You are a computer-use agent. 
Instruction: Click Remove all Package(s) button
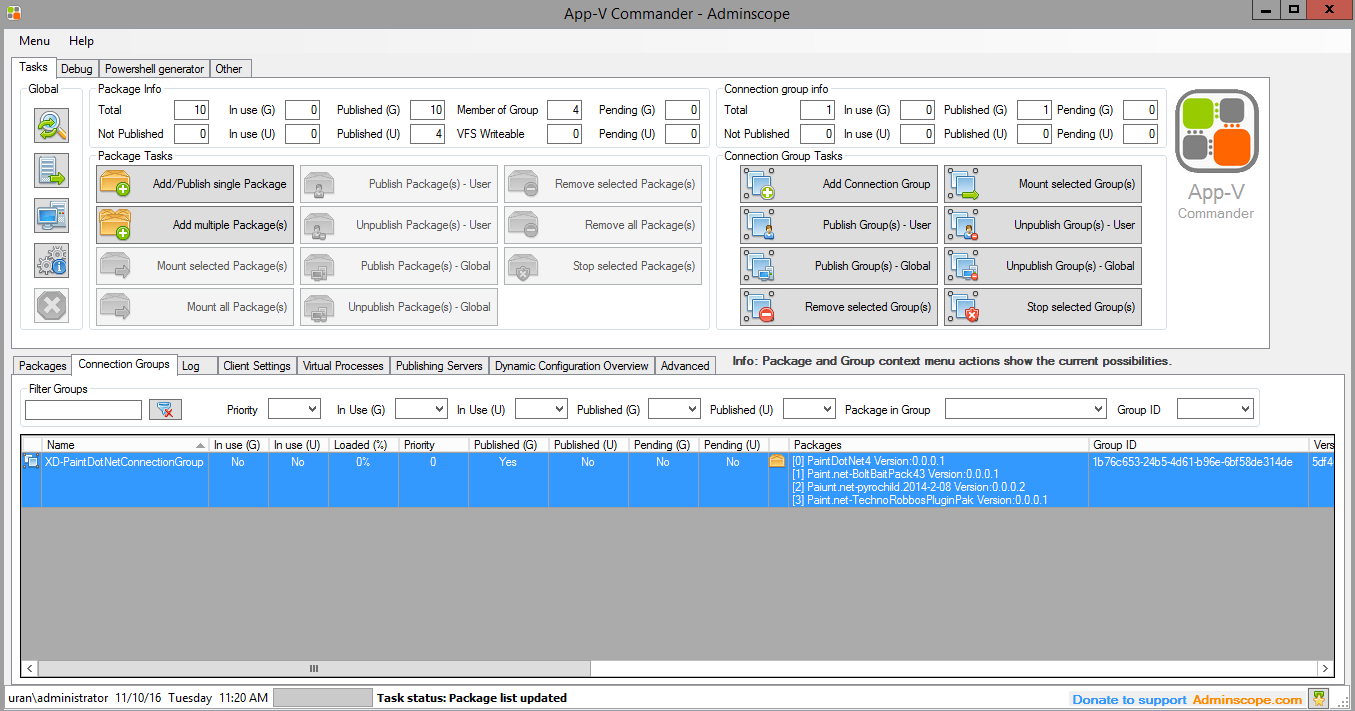pyautogui.click(x=603, y=225)
